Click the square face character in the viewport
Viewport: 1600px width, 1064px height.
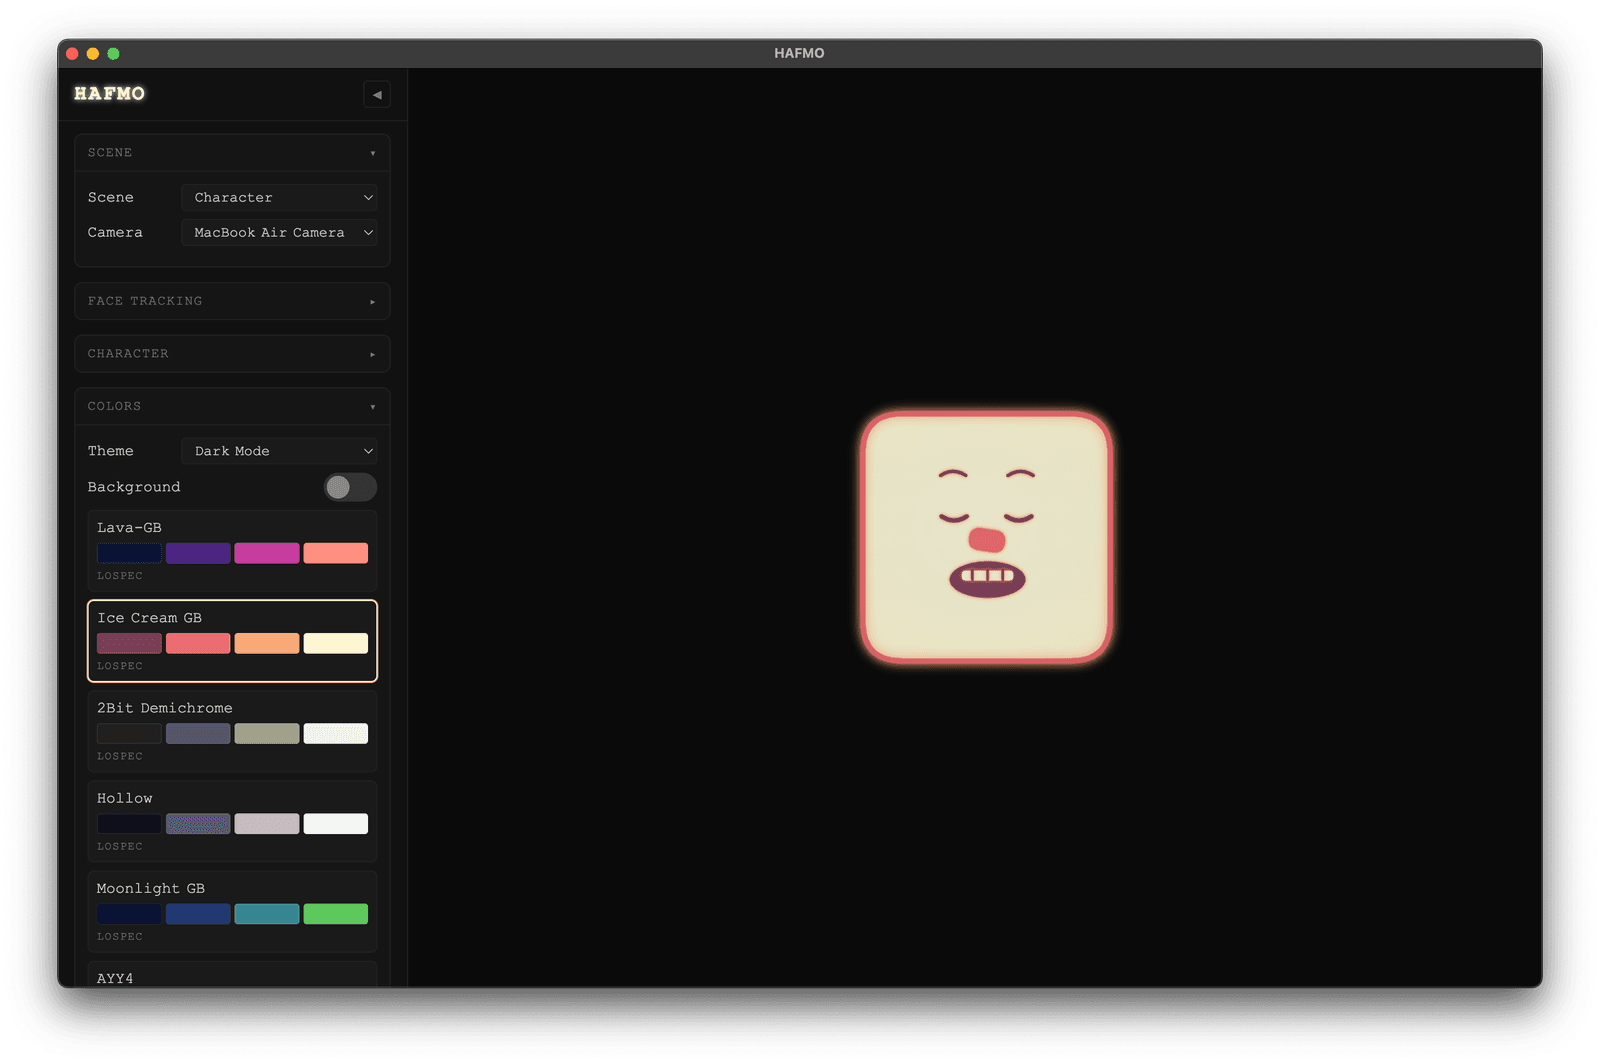987,537
